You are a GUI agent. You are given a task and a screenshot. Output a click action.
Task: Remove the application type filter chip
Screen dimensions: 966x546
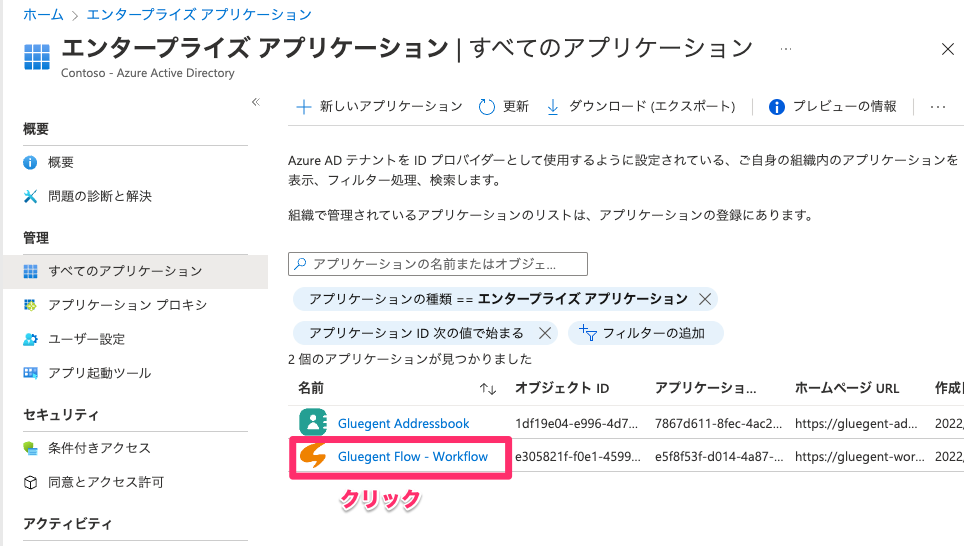pyautogui.click(x=704, y=299)
